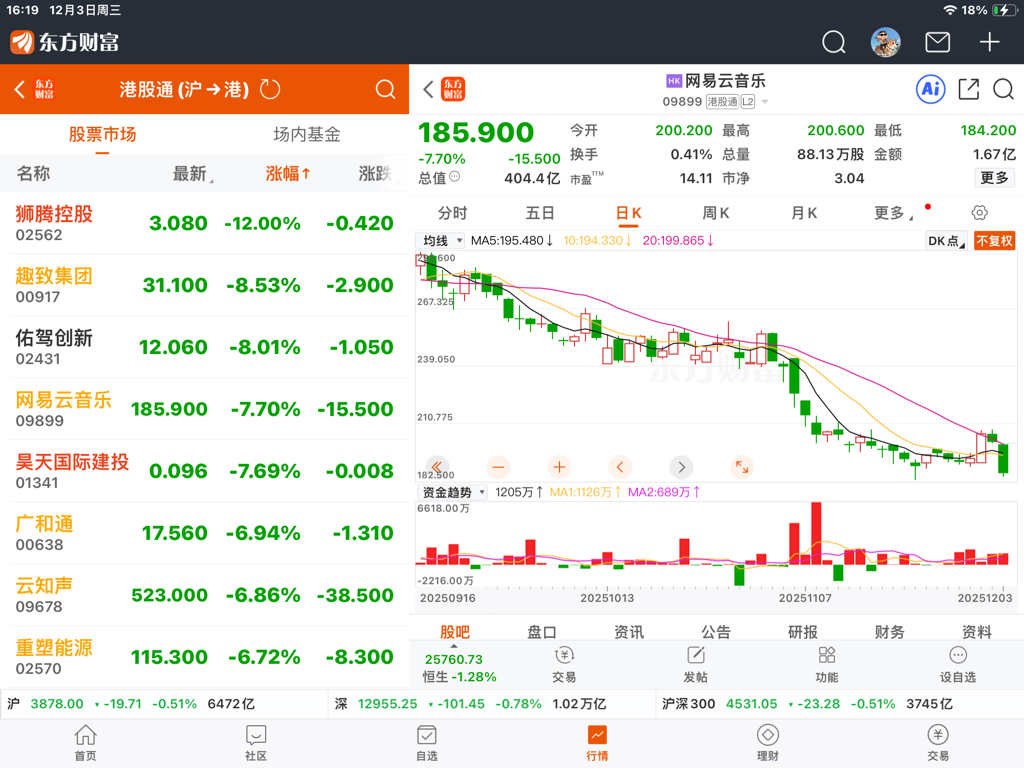Sort list by 最新 price column
The width and height of the screenshot is (1024, 768).
pos(193,174)
